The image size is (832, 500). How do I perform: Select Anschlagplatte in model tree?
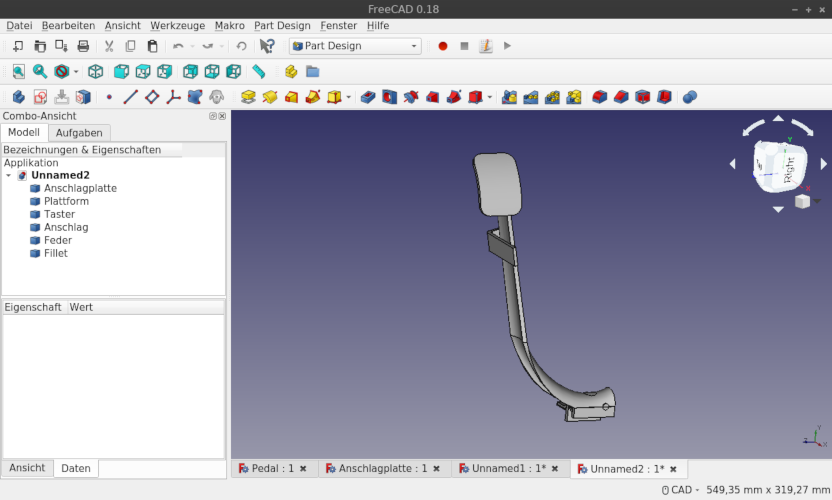click(x=80, y=188)
